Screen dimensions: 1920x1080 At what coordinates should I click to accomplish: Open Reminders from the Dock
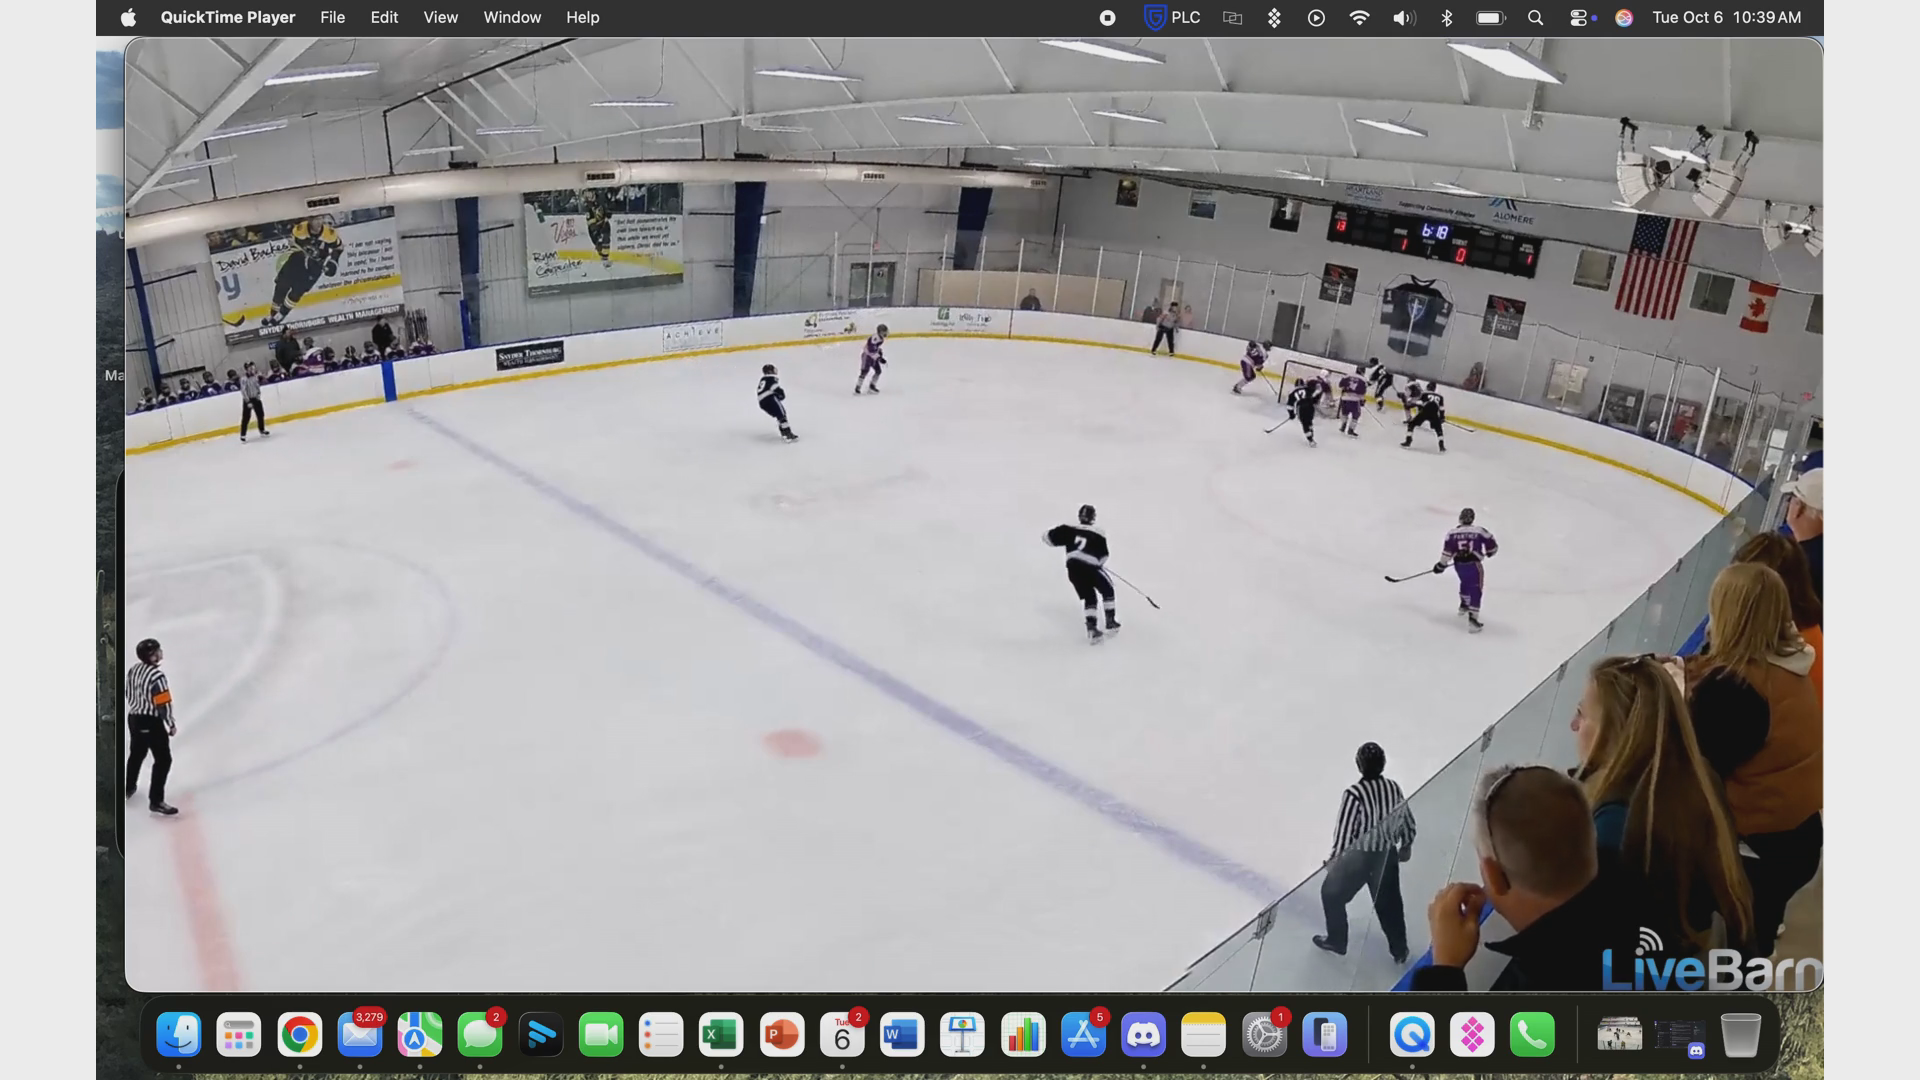[x=661, y=1035]
